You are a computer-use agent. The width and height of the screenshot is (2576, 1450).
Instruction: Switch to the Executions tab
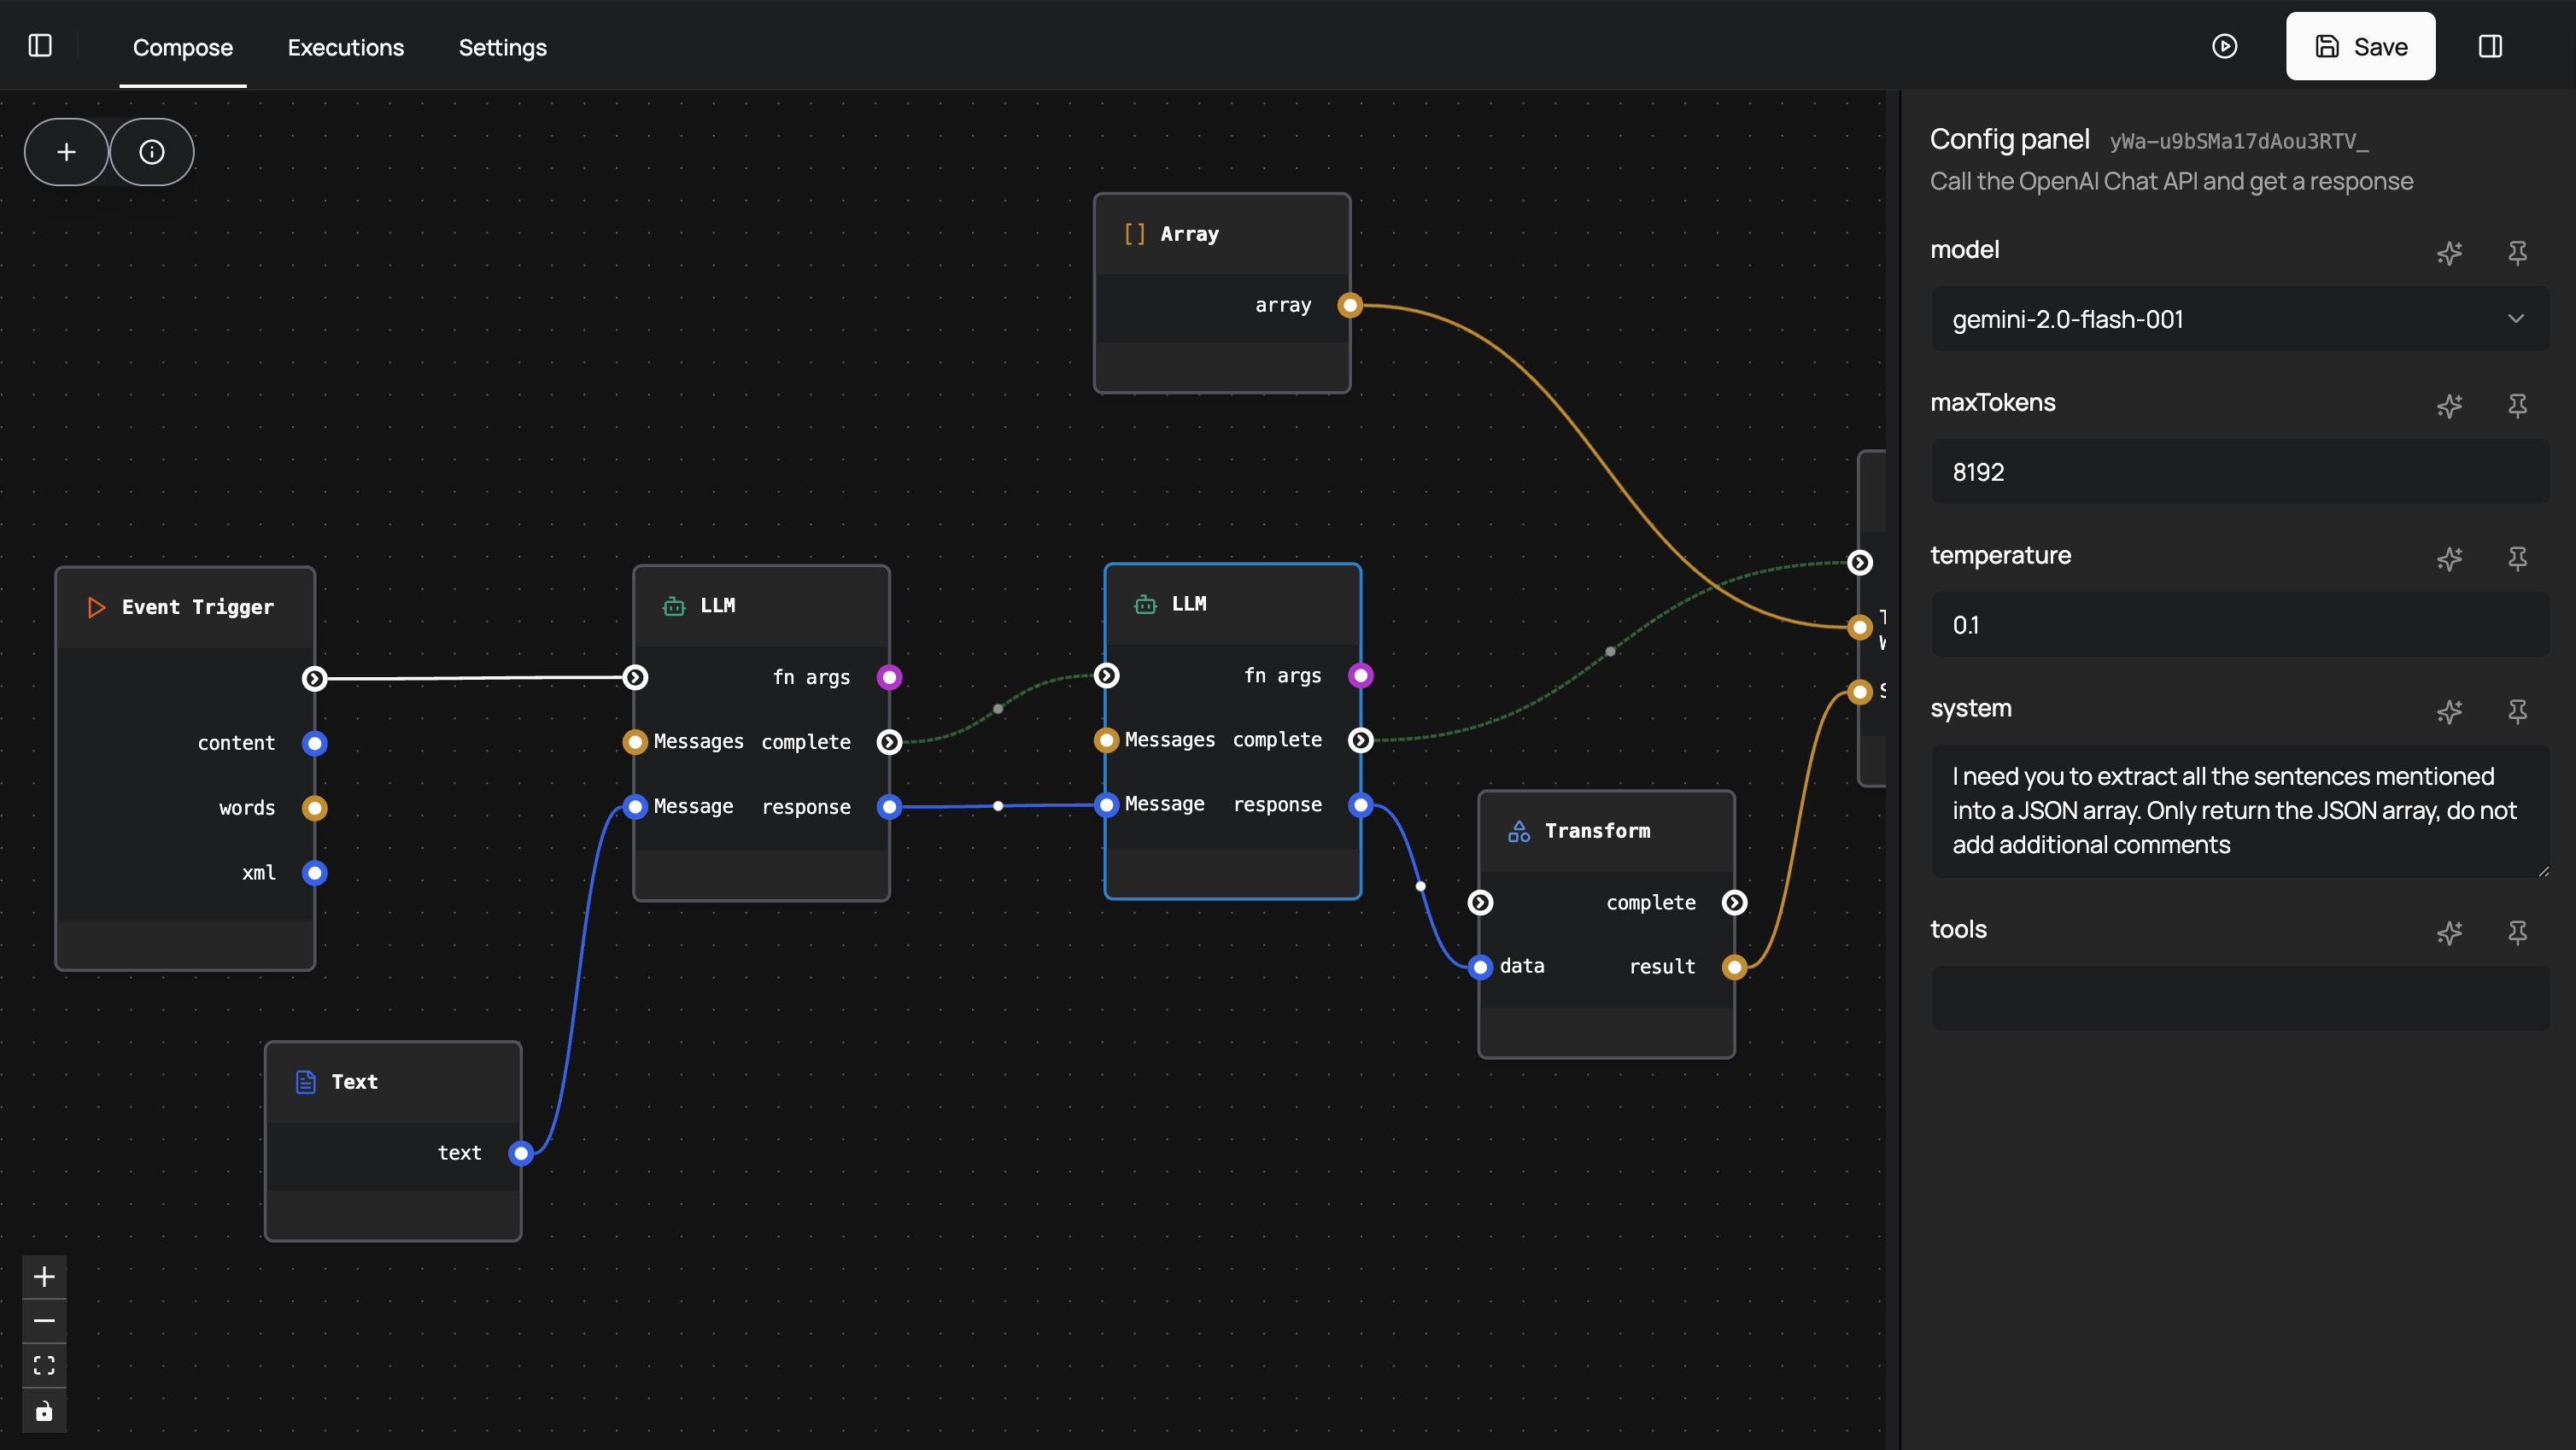click(x=345, y=47)
